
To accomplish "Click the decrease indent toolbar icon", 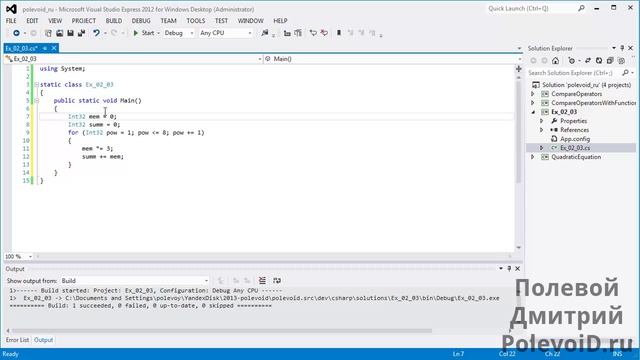I will [x=287, y=33].
